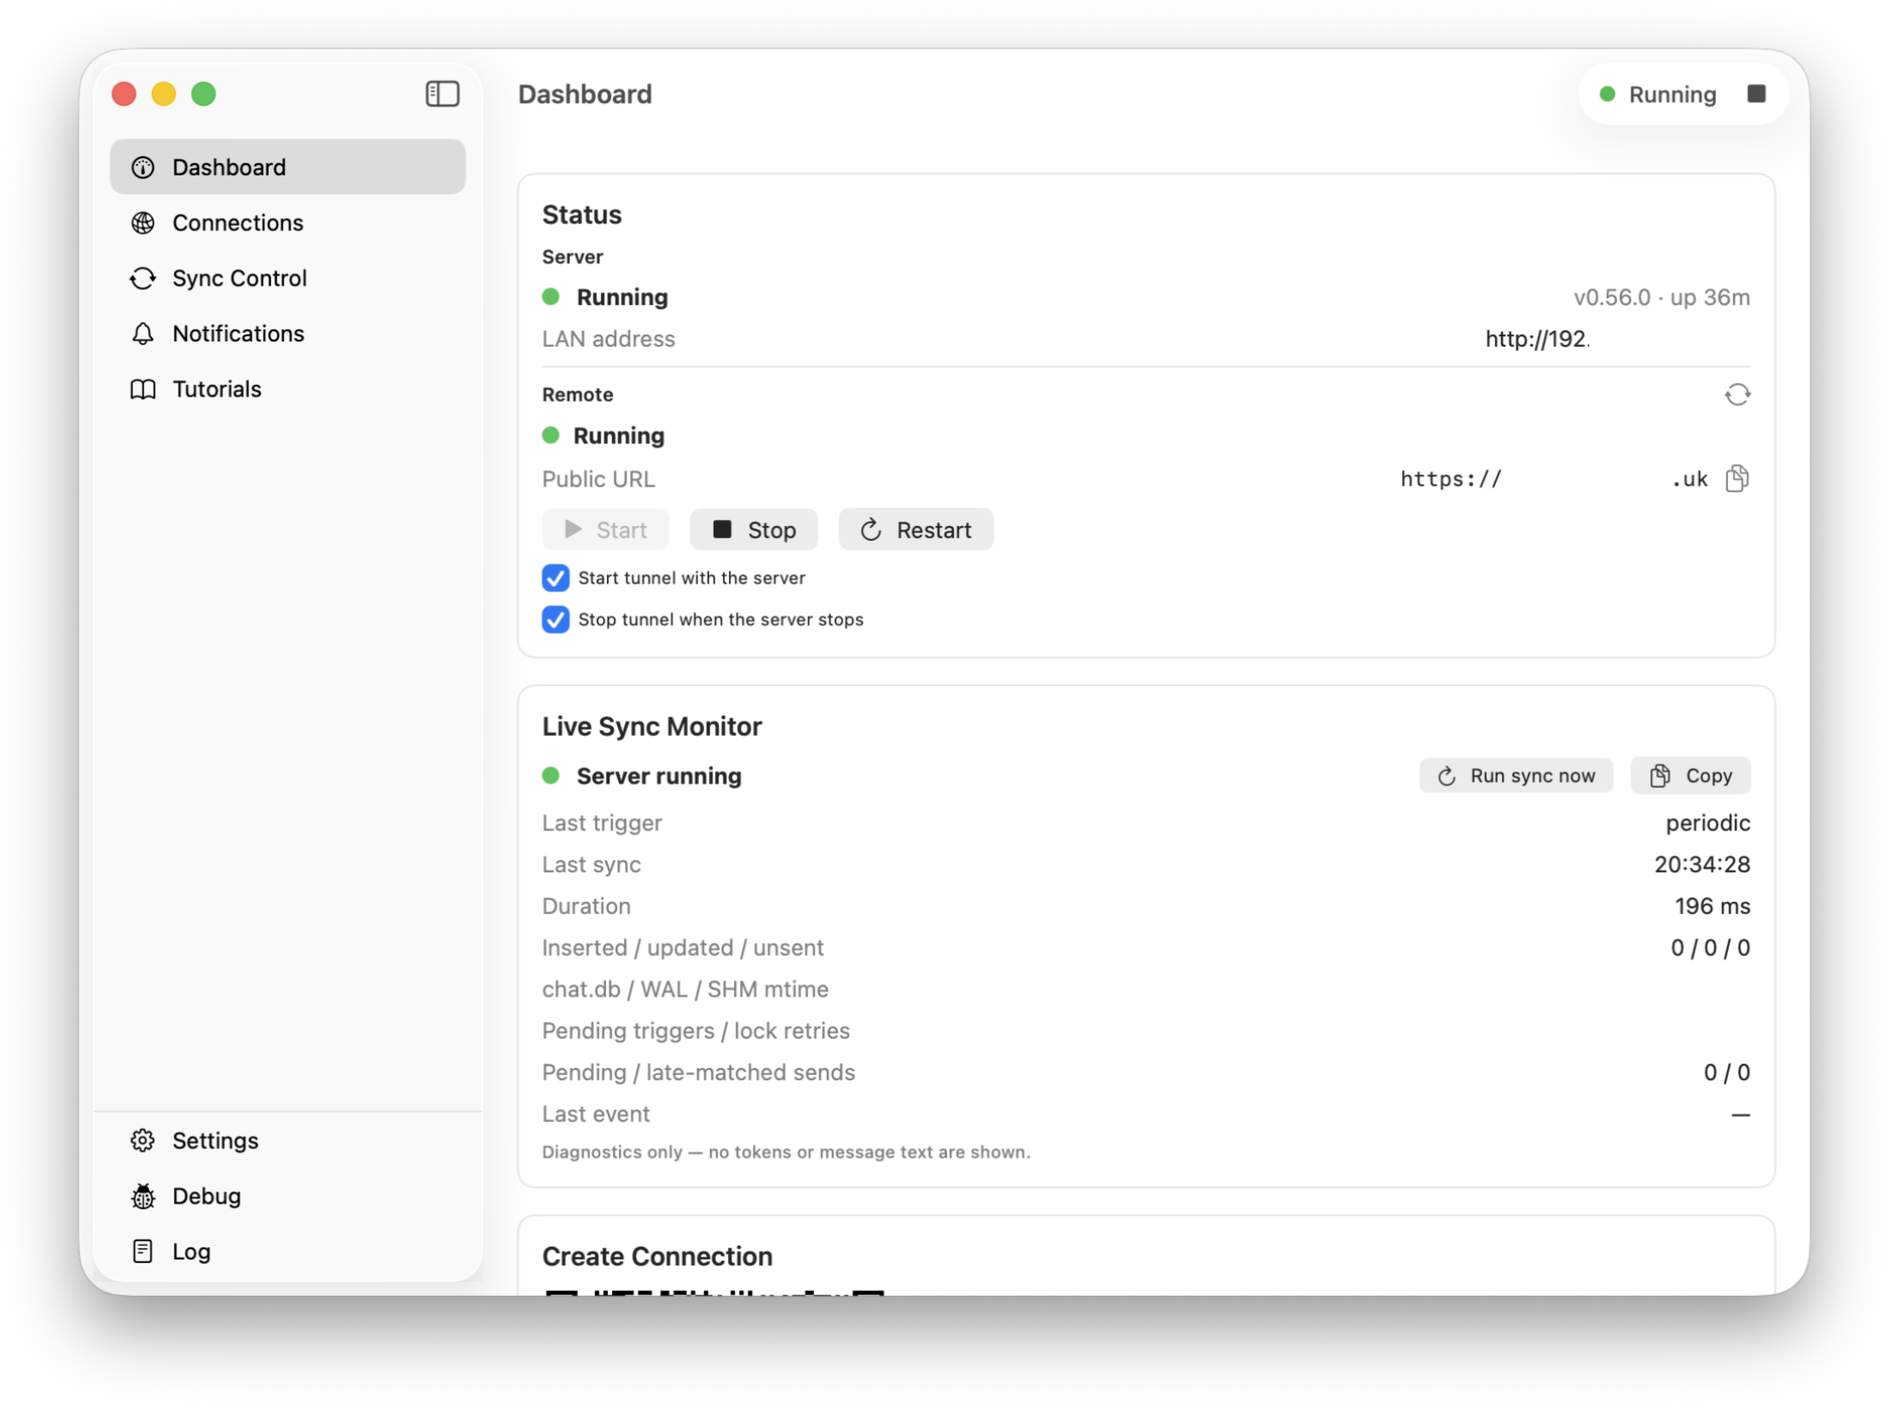The width and height of the screenshot is (1888, 1408).
Task: Click the disabled Start tunnel button
Action: click(x=605, y=530)
